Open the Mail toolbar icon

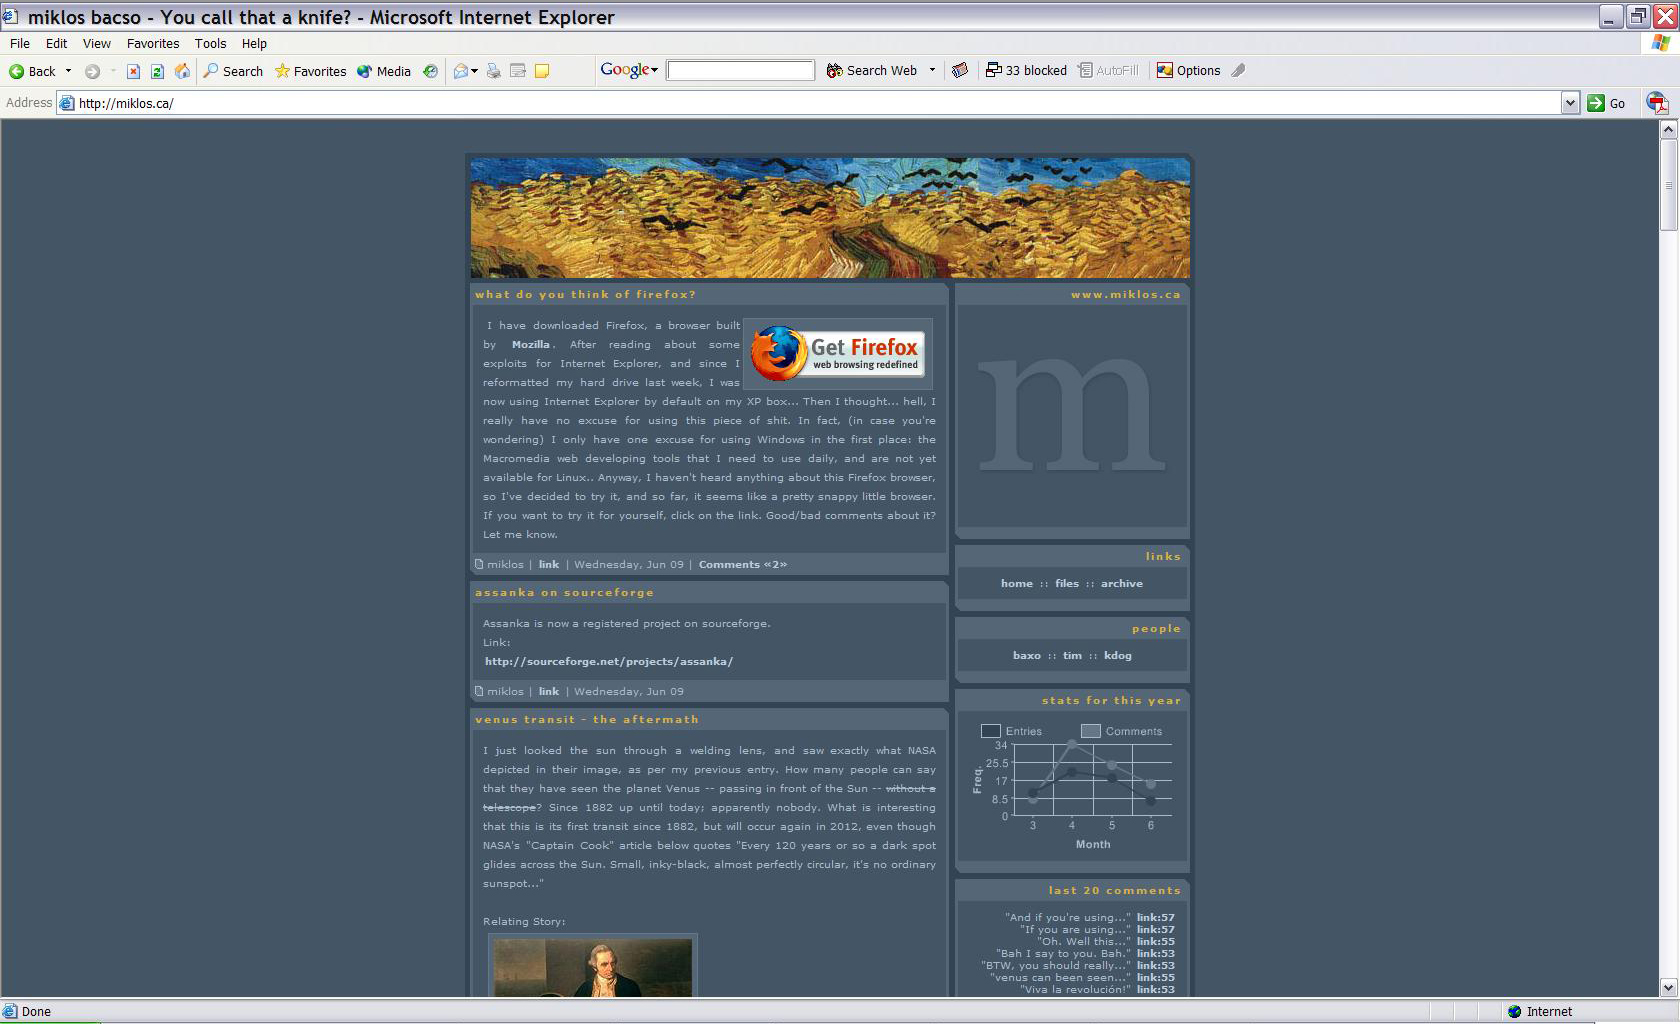tap(461, 71)
